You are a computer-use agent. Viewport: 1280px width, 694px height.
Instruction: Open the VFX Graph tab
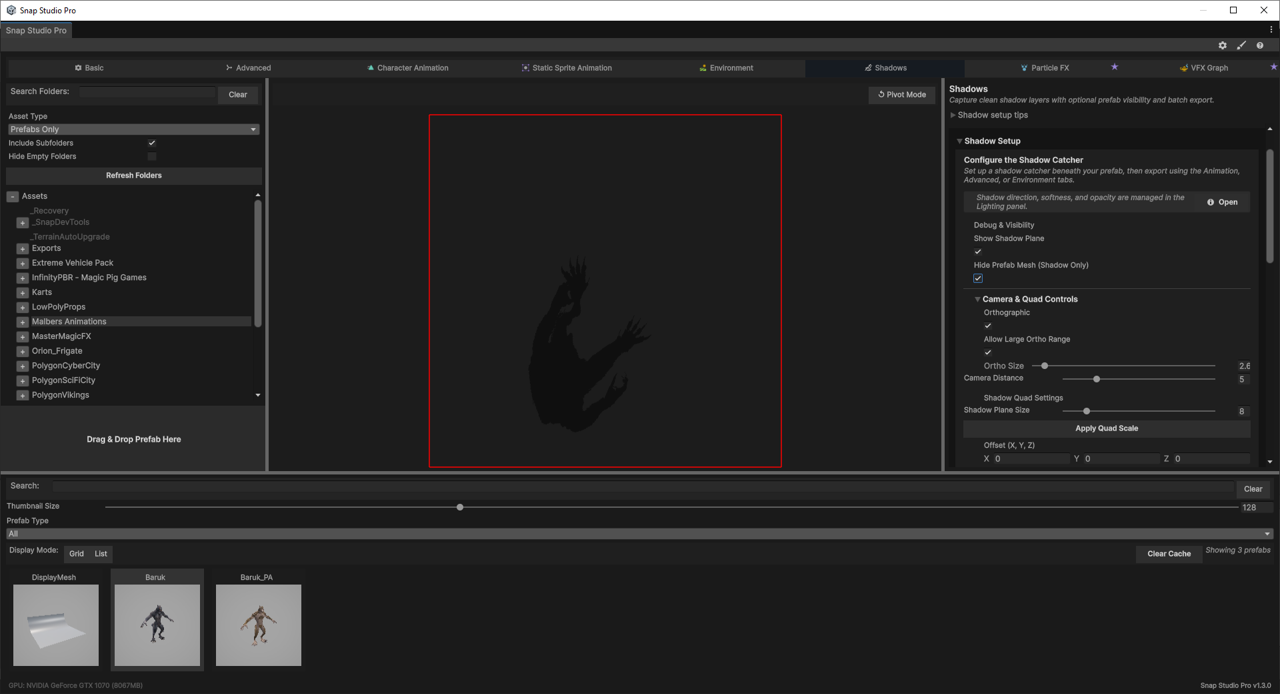1203,68
